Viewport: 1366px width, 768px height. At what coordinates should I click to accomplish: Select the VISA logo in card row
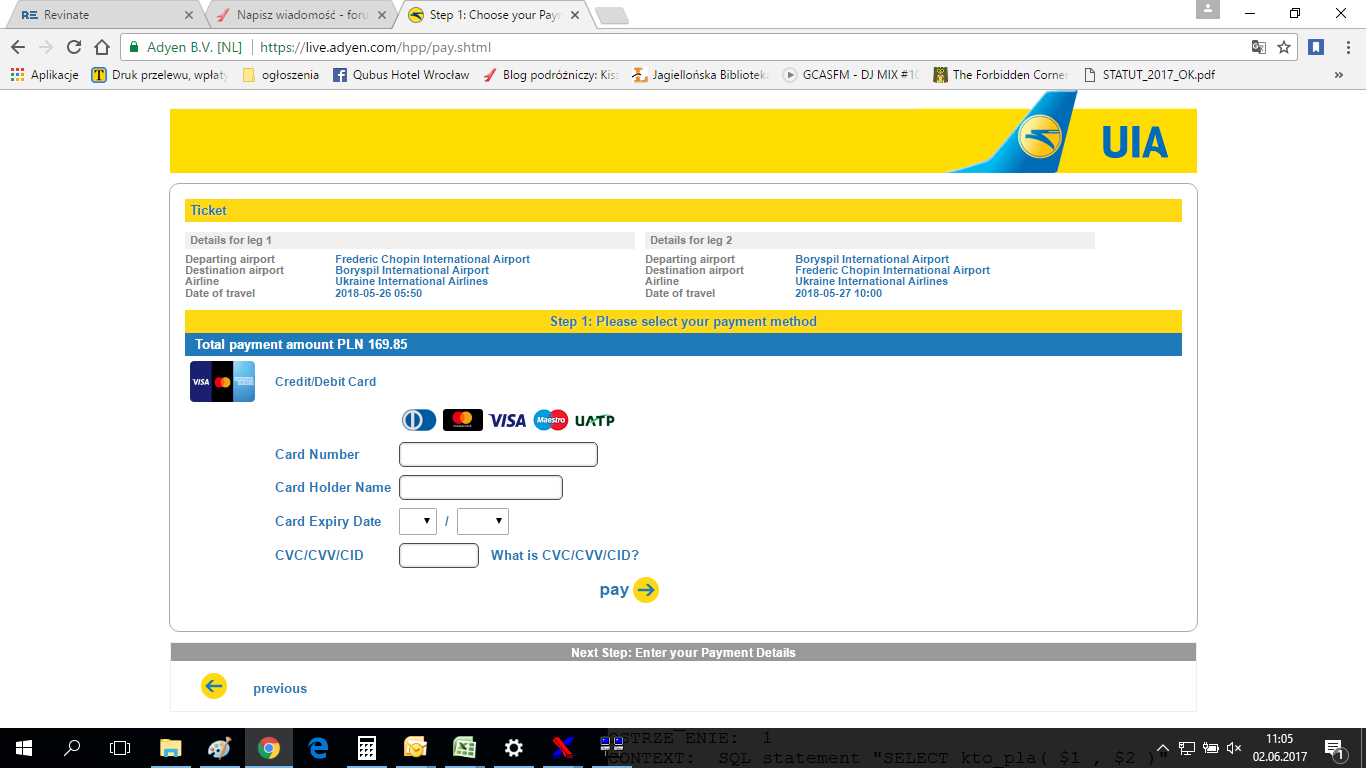[x=507, y=420]
